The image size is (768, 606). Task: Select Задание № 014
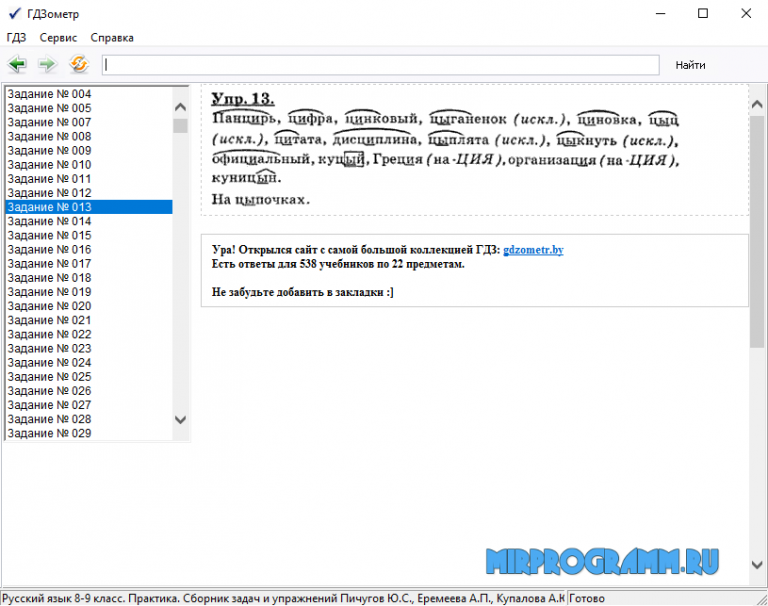(x=89, y=221)
